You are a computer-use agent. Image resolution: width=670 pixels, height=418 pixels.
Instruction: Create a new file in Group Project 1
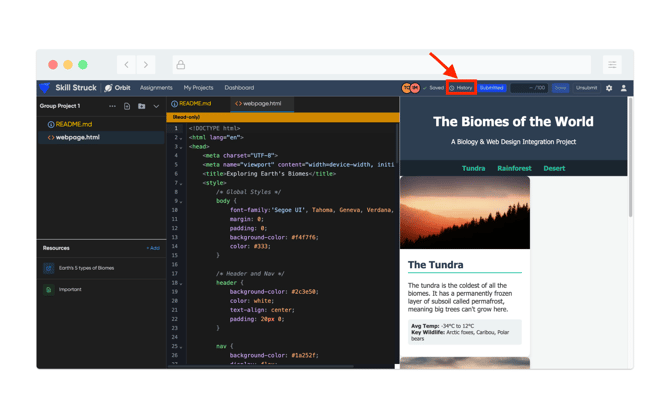[x=127, y=106]
